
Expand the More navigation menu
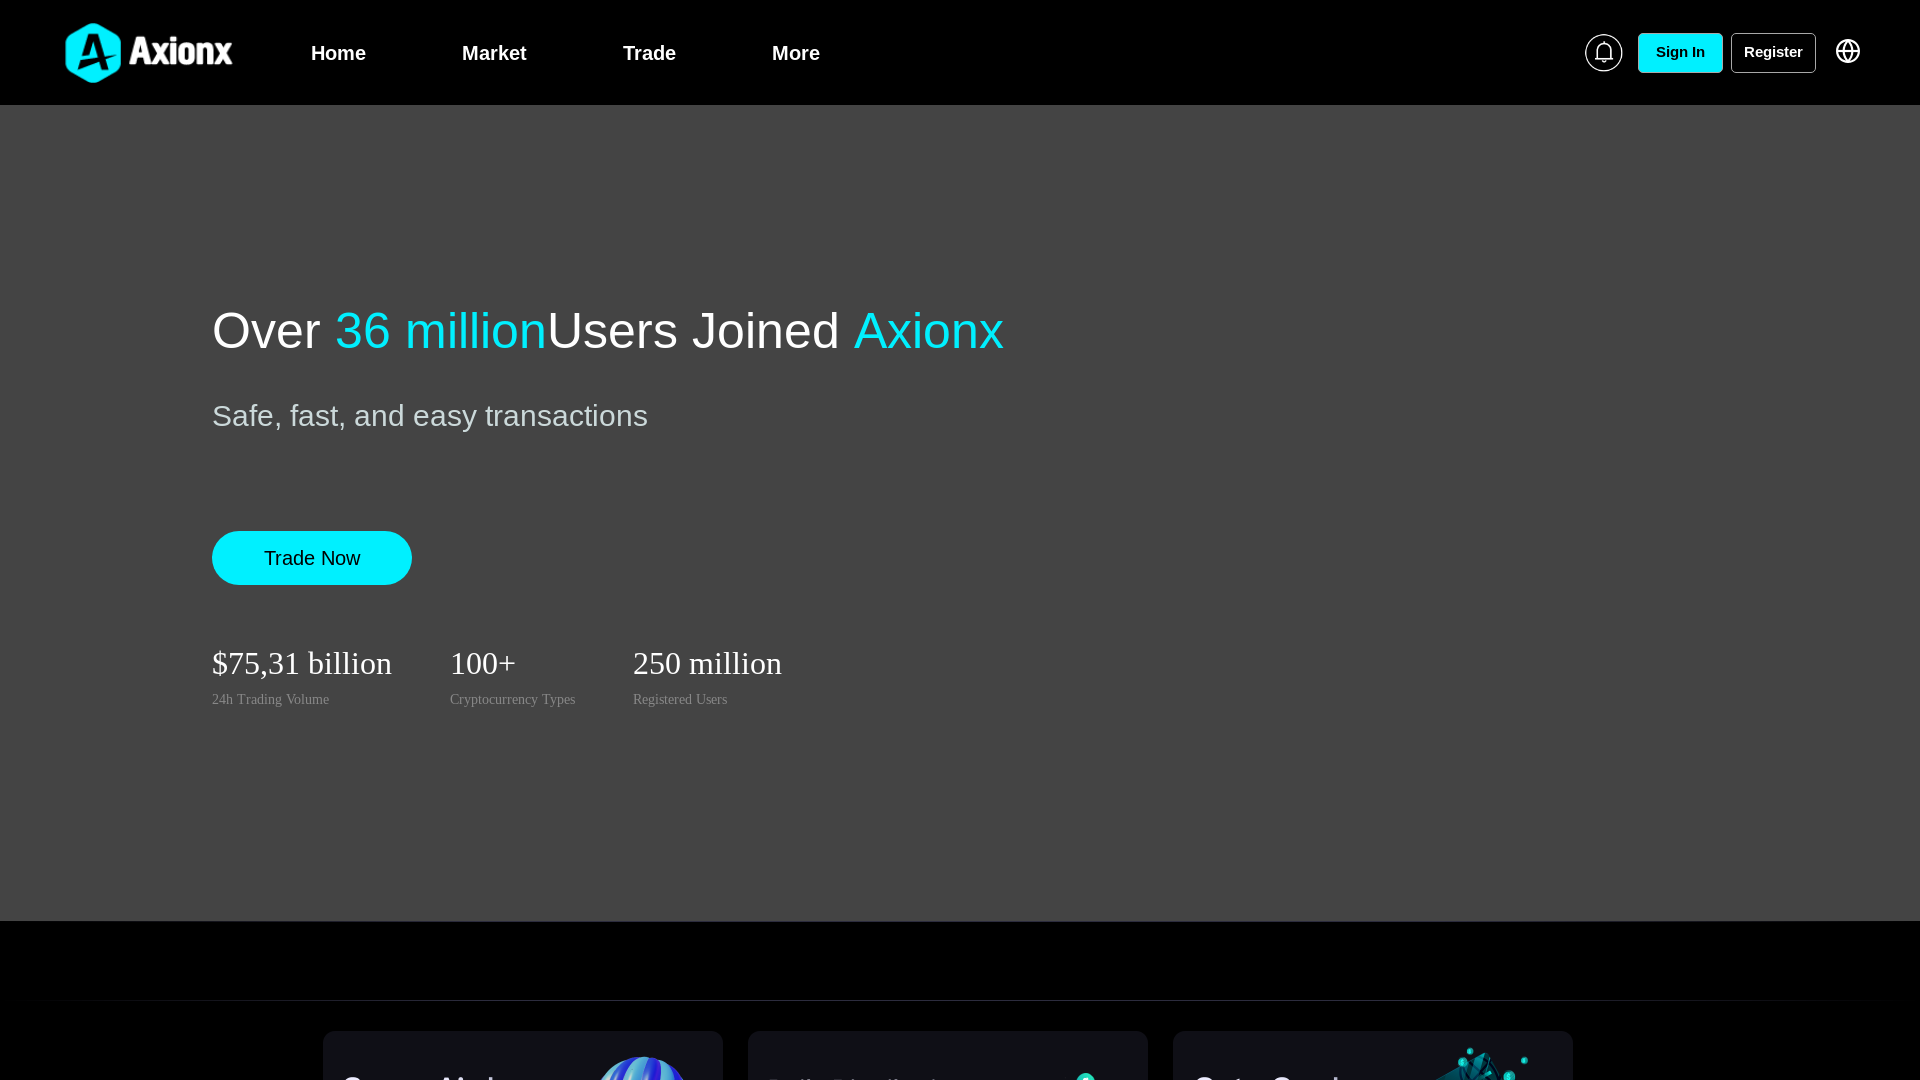(x=795, y=53)
